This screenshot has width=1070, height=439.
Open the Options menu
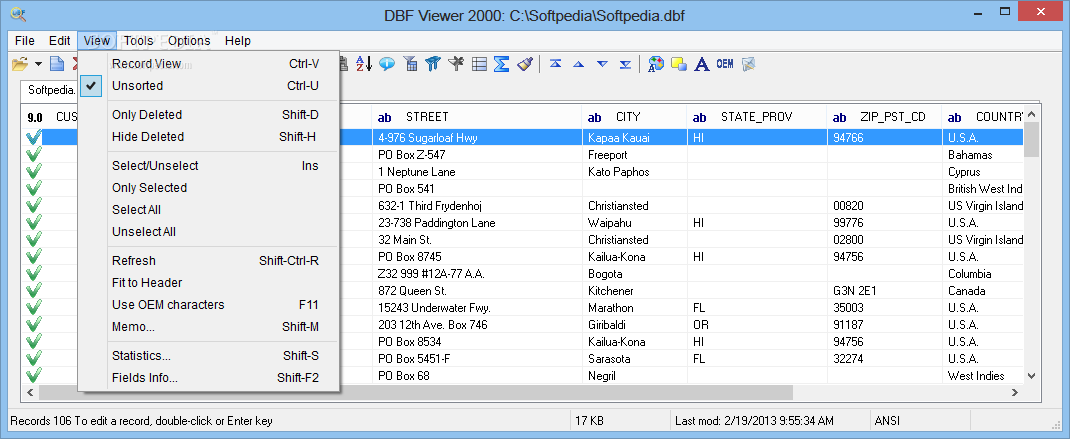pyautogui.click(x=189, y=41)
